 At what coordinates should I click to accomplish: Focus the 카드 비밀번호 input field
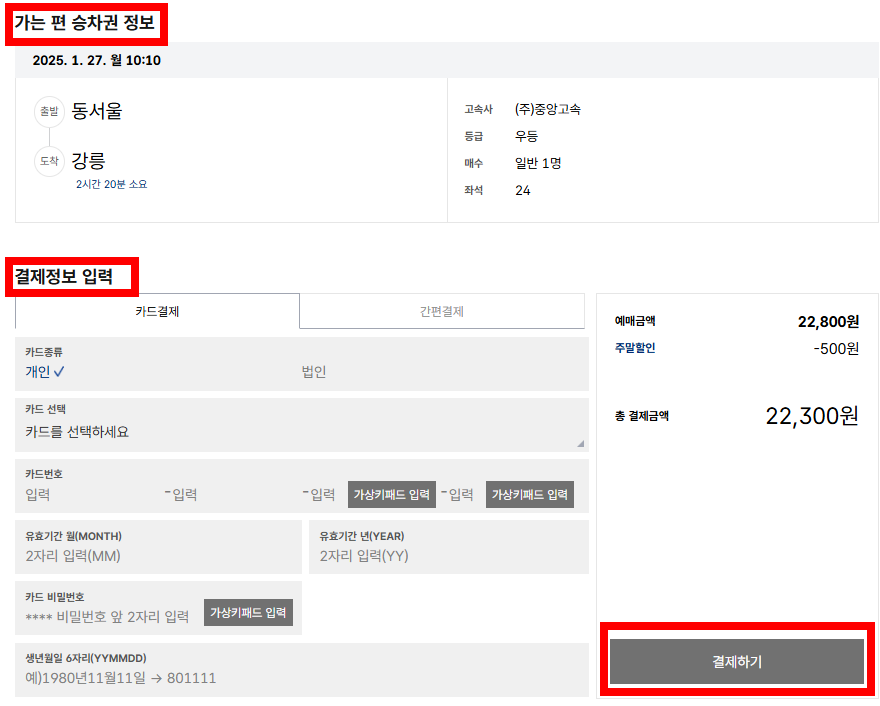109,617
